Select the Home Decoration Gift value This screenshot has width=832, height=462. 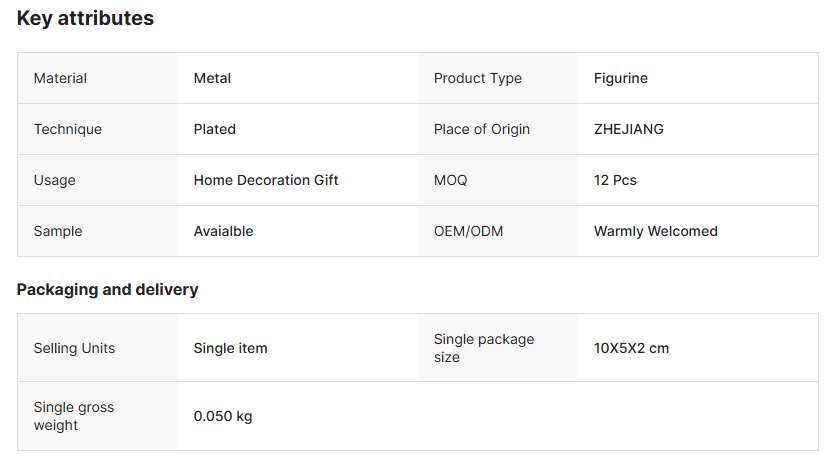[x=266, y=180]
